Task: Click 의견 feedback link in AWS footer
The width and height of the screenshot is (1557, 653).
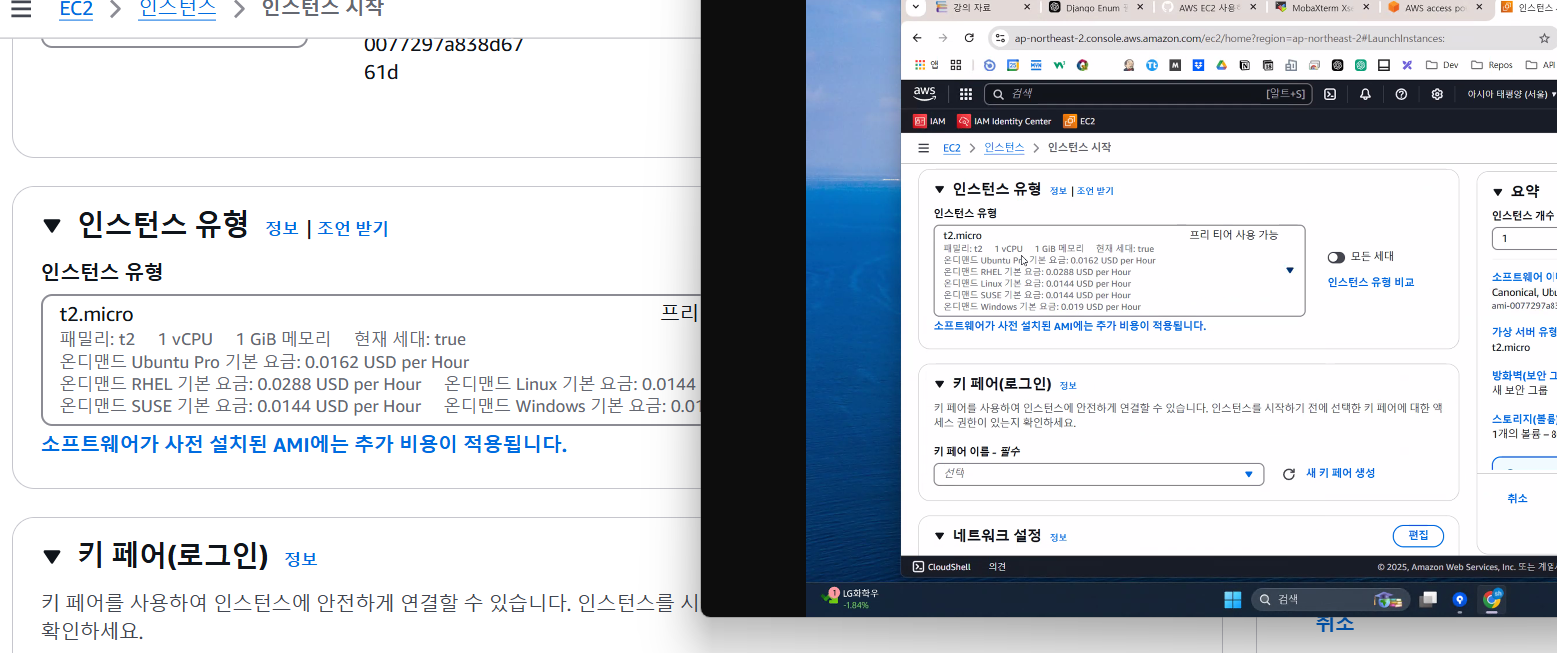Action: 998,566
